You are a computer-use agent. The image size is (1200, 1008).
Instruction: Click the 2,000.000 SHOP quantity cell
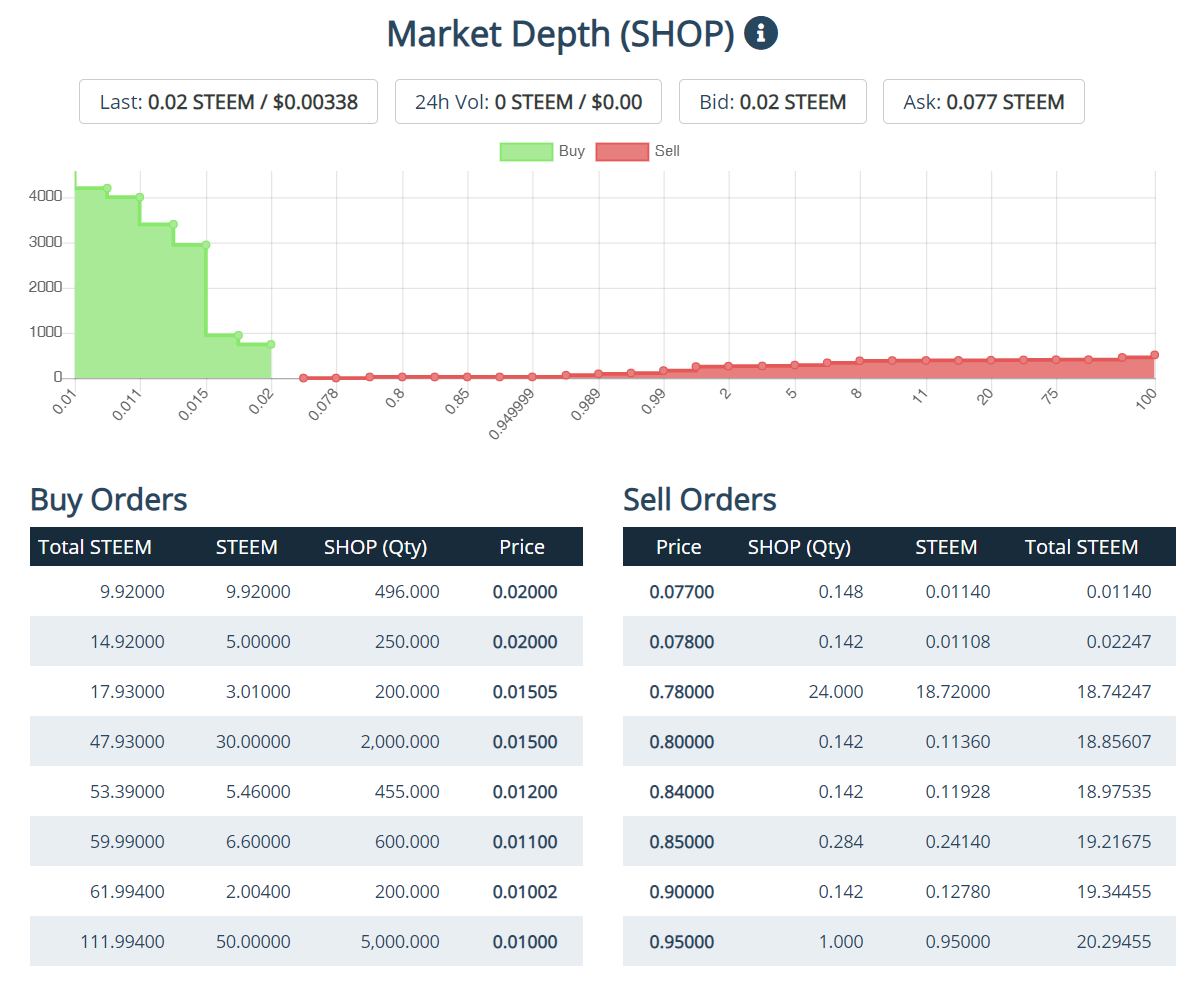400,741
